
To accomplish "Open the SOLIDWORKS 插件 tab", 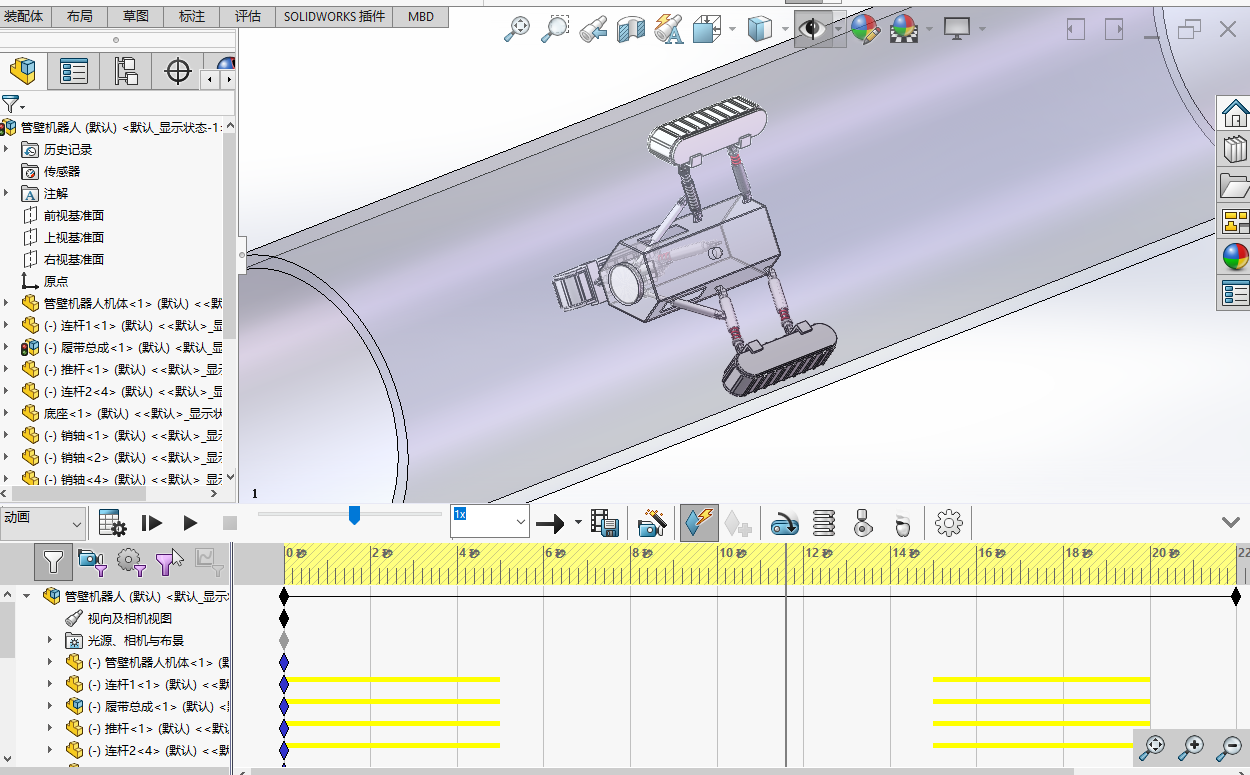I will click(334, 16).
